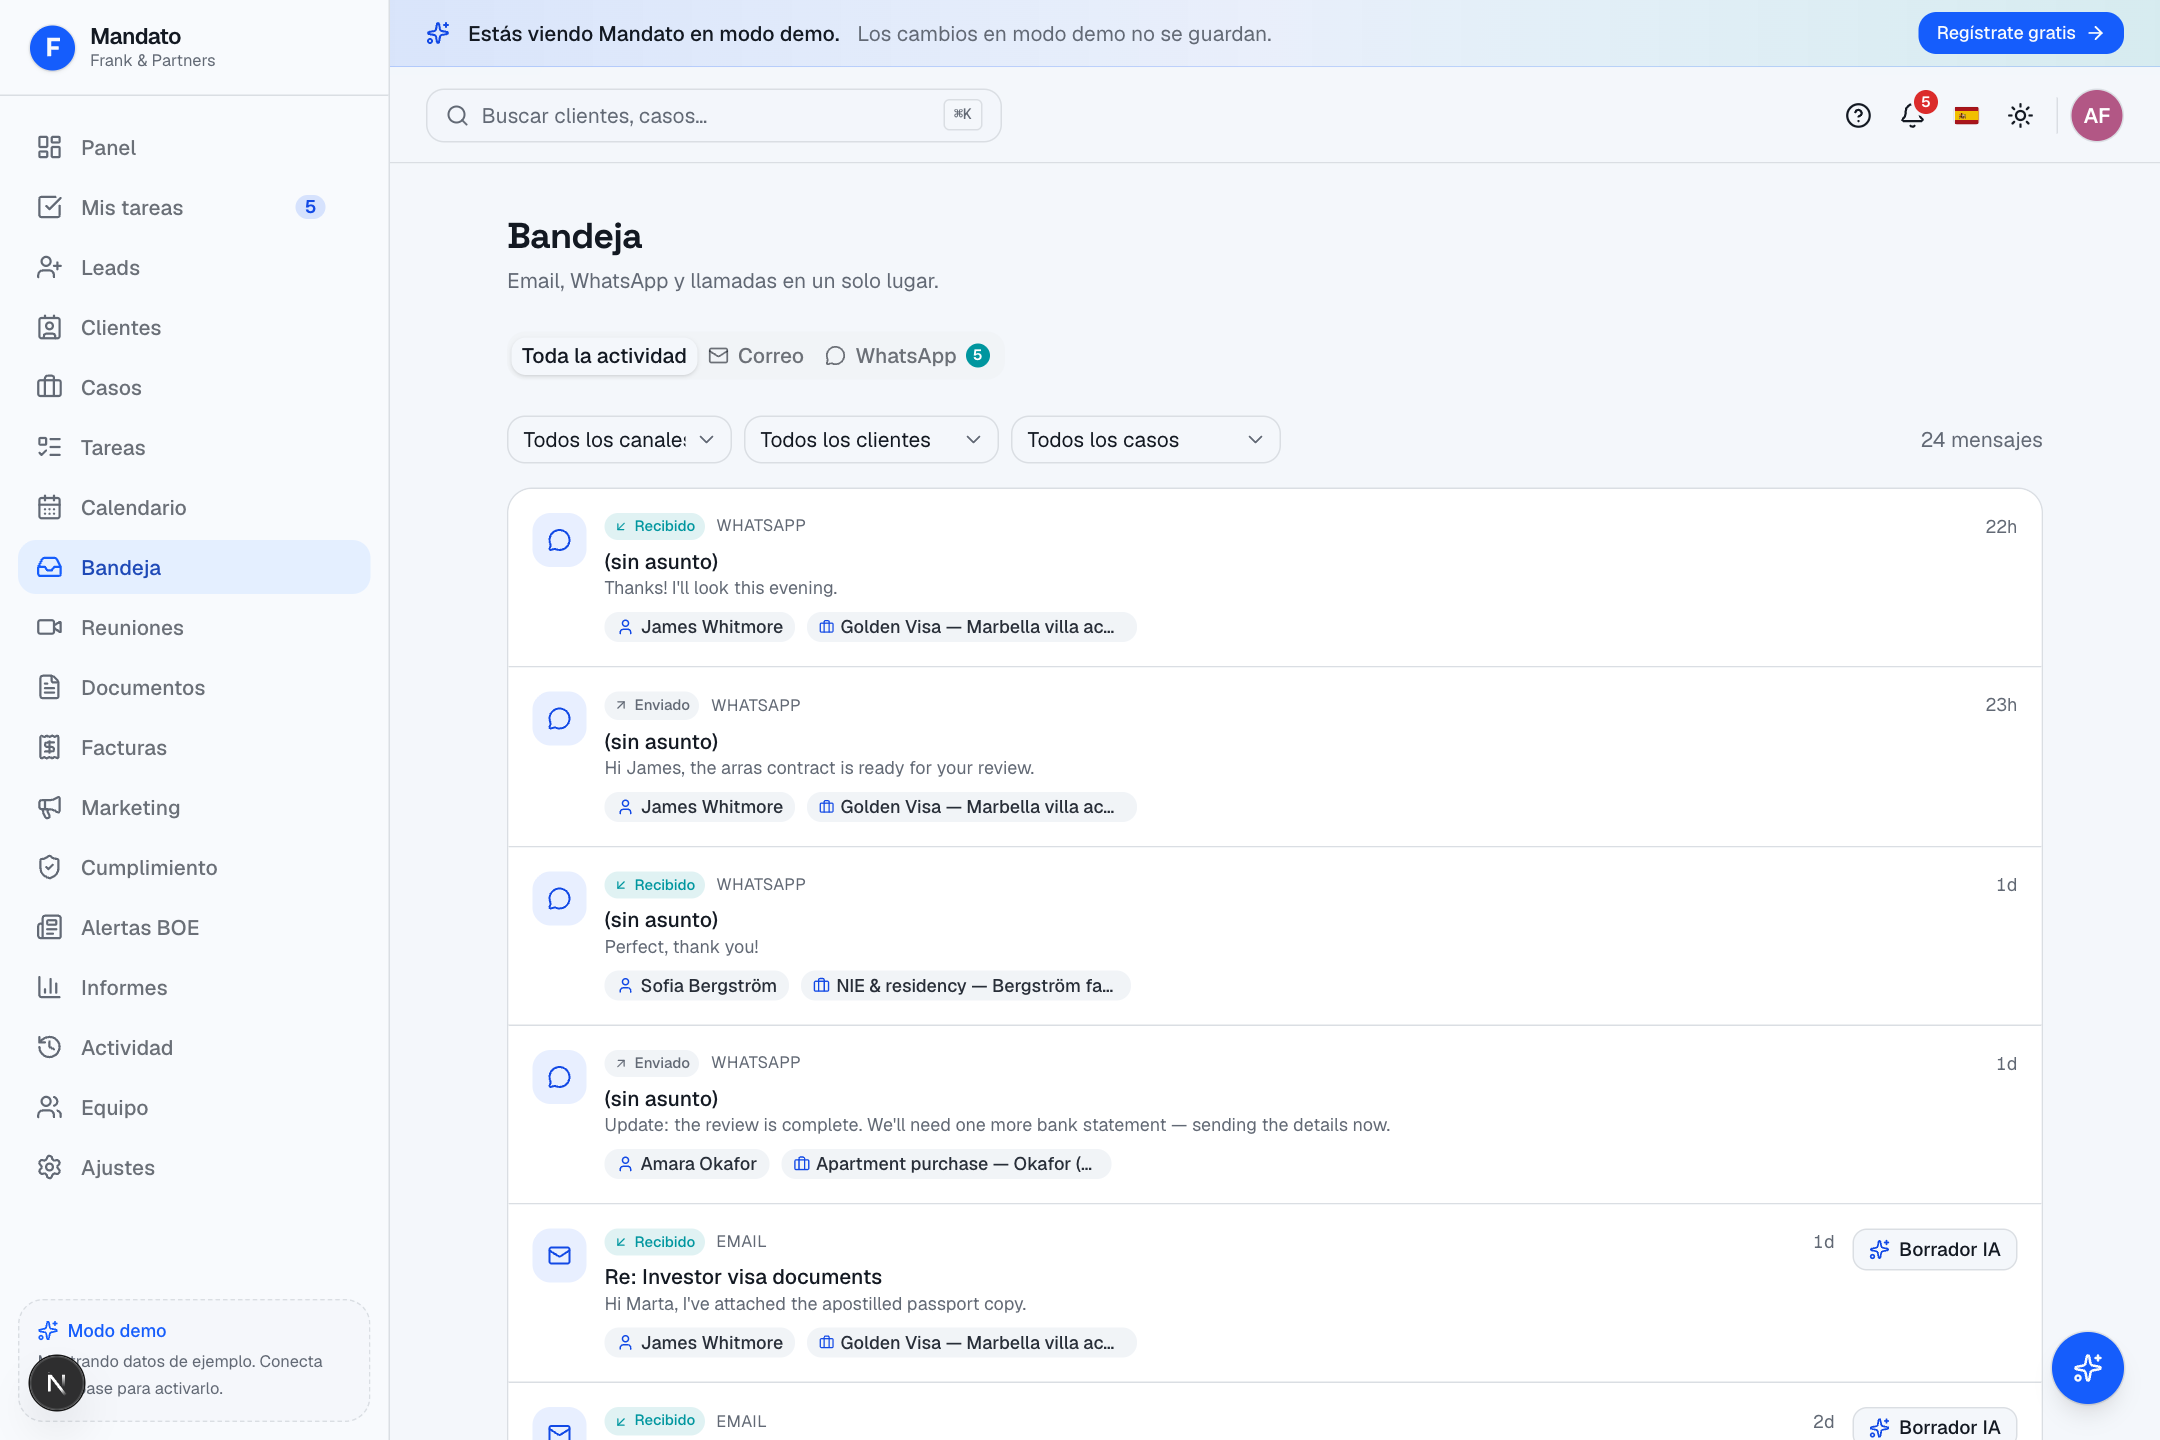Click the Documentos file icon
Viewport: 2160px width, 1440px height.
(49, 688)
